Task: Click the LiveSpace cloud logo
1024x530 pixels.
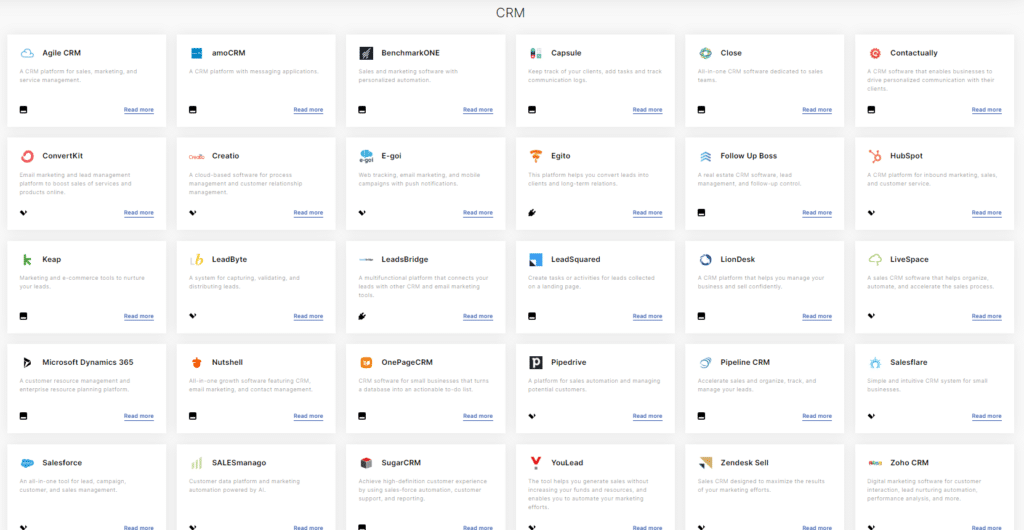Action: (x=875, y=260)
